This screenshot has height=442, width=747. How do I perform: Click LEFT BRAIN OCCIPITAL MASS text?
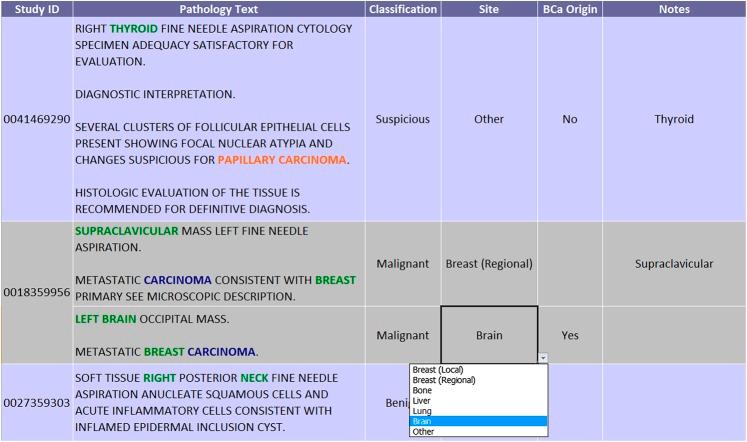(152, 319)
